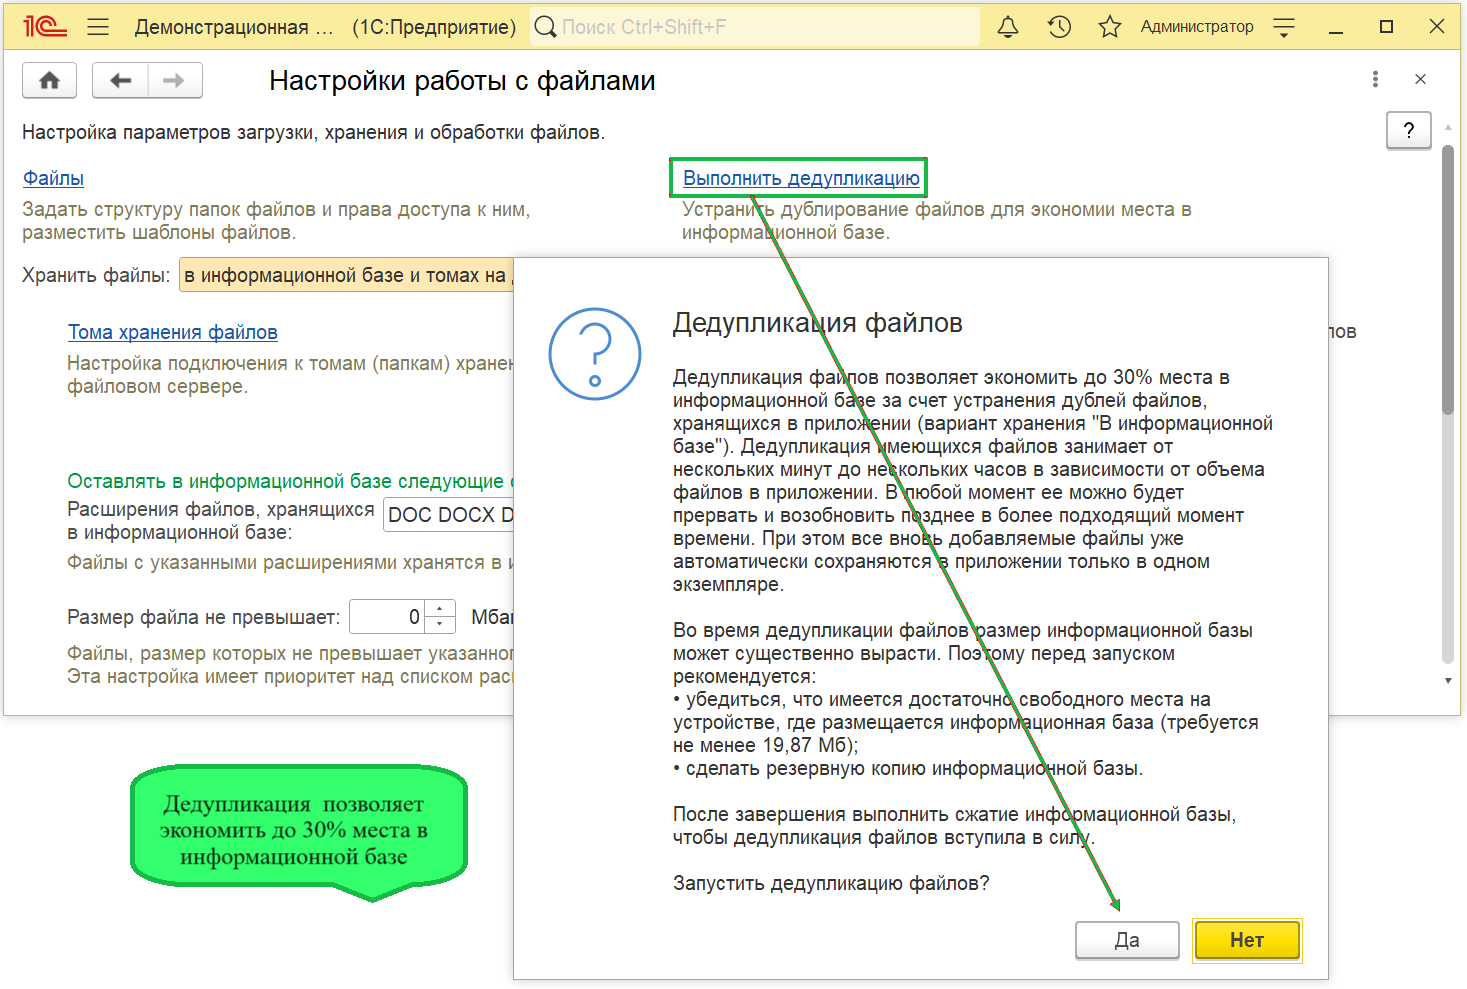
Task: Click Выполнить дедупликацию link
Action: click(x=801, y=178)
